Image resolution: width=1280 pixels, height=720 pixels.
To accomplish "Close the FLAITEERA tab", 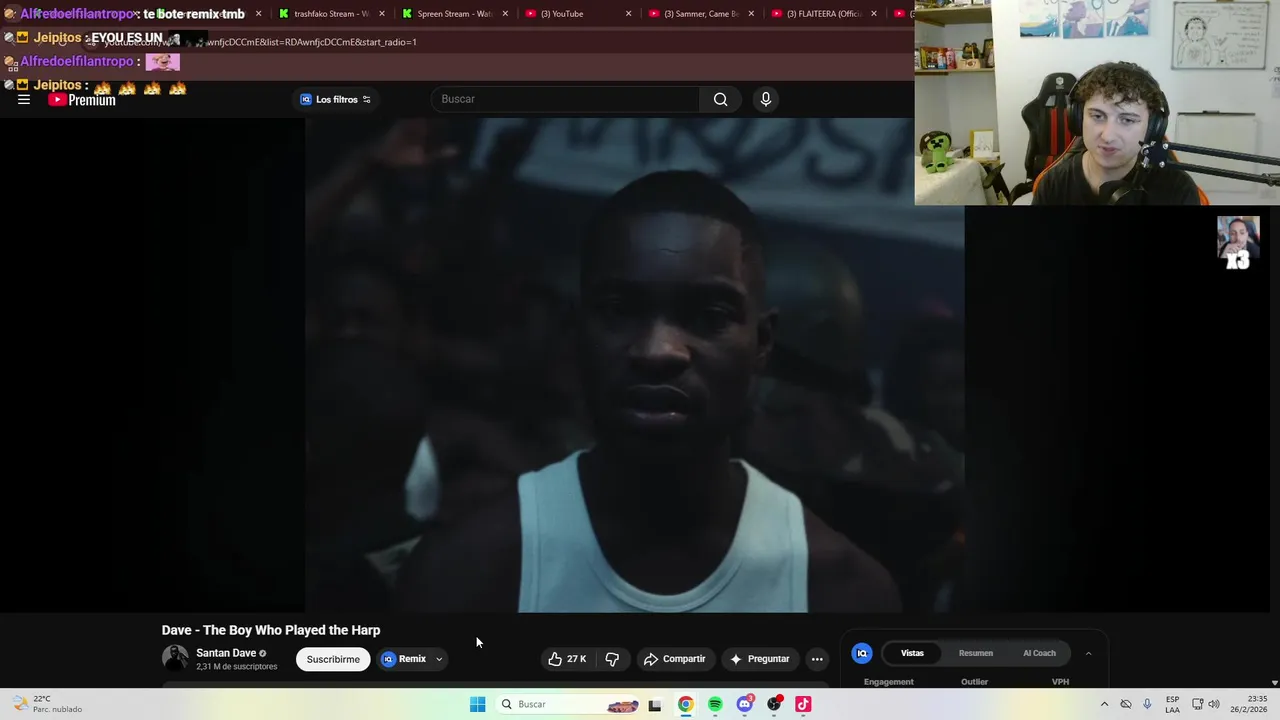I will click(x=874, y=14).
